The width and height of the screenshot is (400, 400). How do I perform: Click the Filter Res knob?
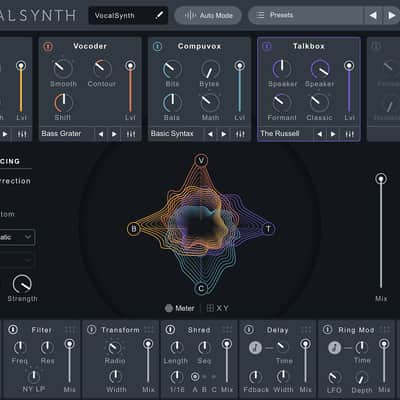(47, 348)
